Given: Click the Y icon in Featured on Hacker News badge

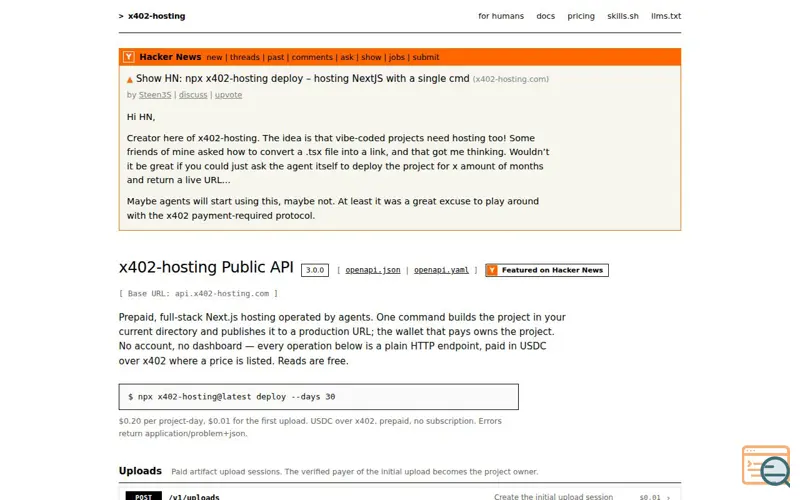Looking at the screenshot, I should click(492, 270).
